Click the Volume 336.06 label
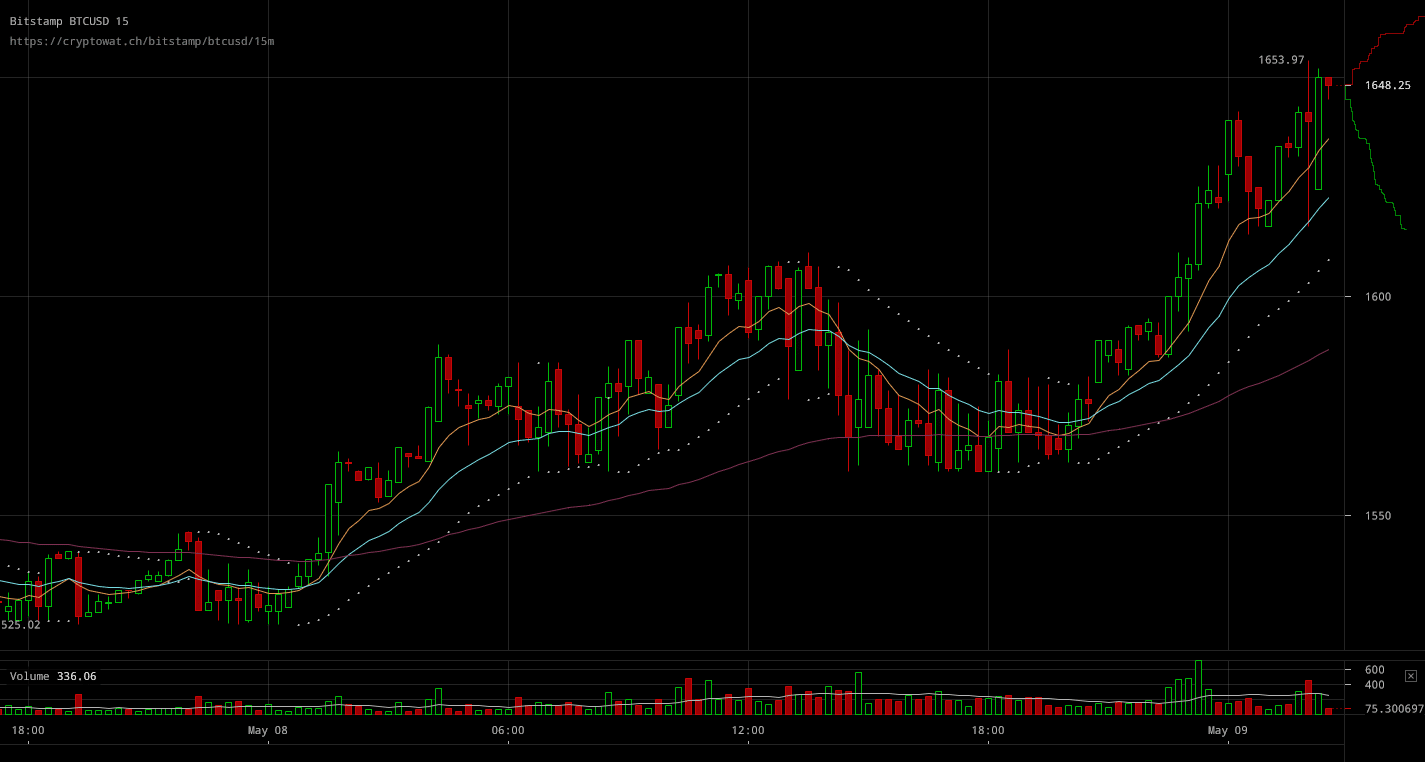 53,676
